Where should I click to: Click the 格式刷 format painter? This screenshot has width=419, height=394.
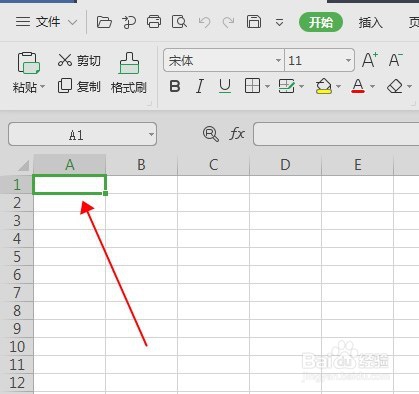tap(129, 73)
